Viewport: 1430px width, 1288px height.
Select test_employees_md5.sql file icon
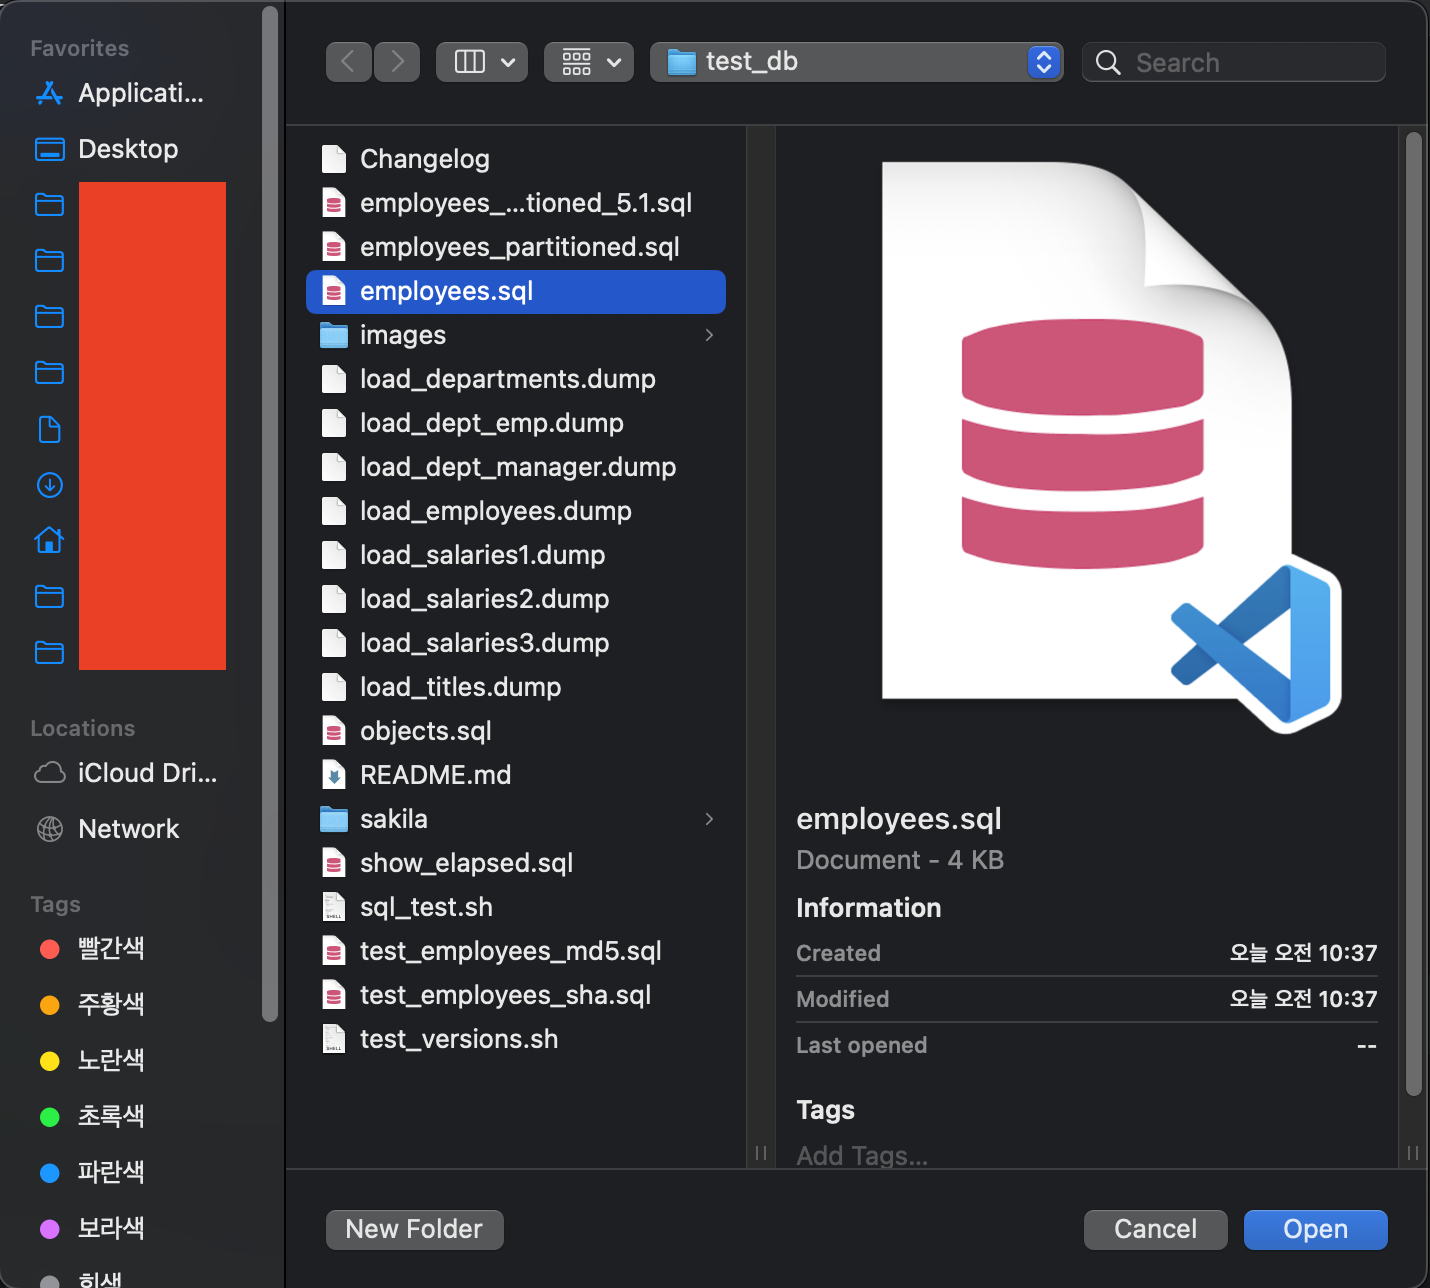334,951
